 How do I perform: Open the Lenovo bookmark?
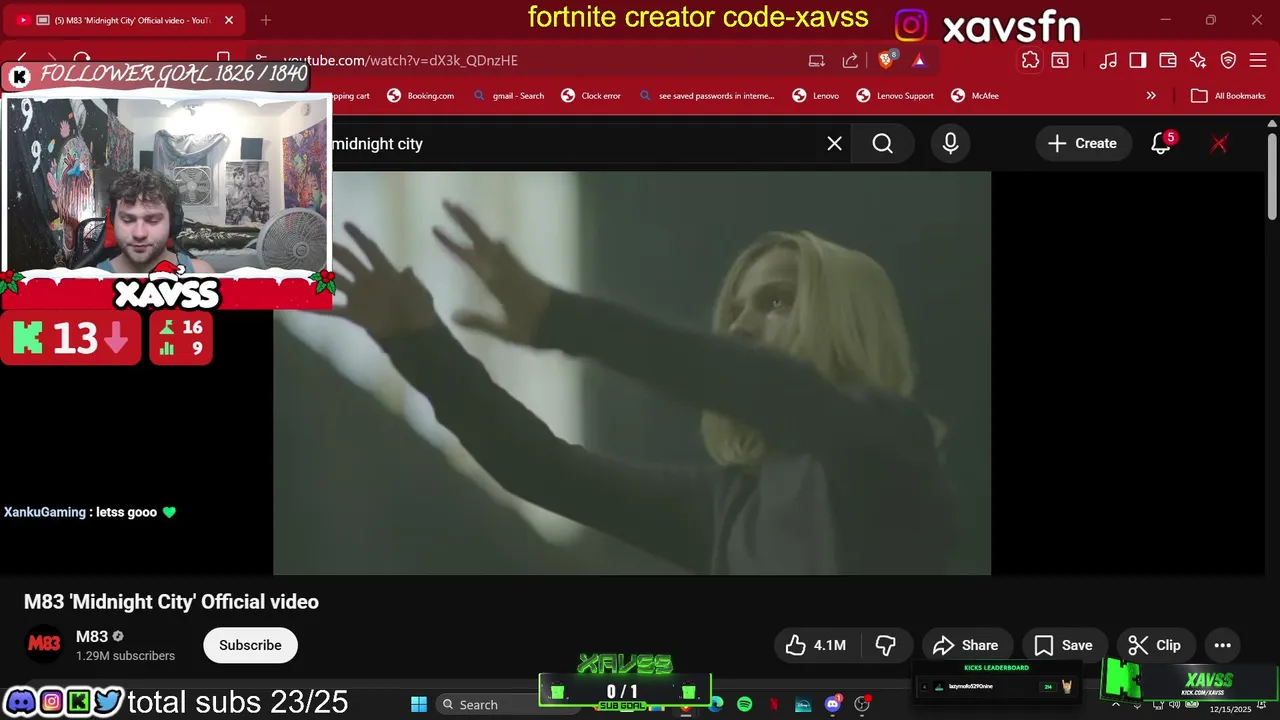click(816, 96)
